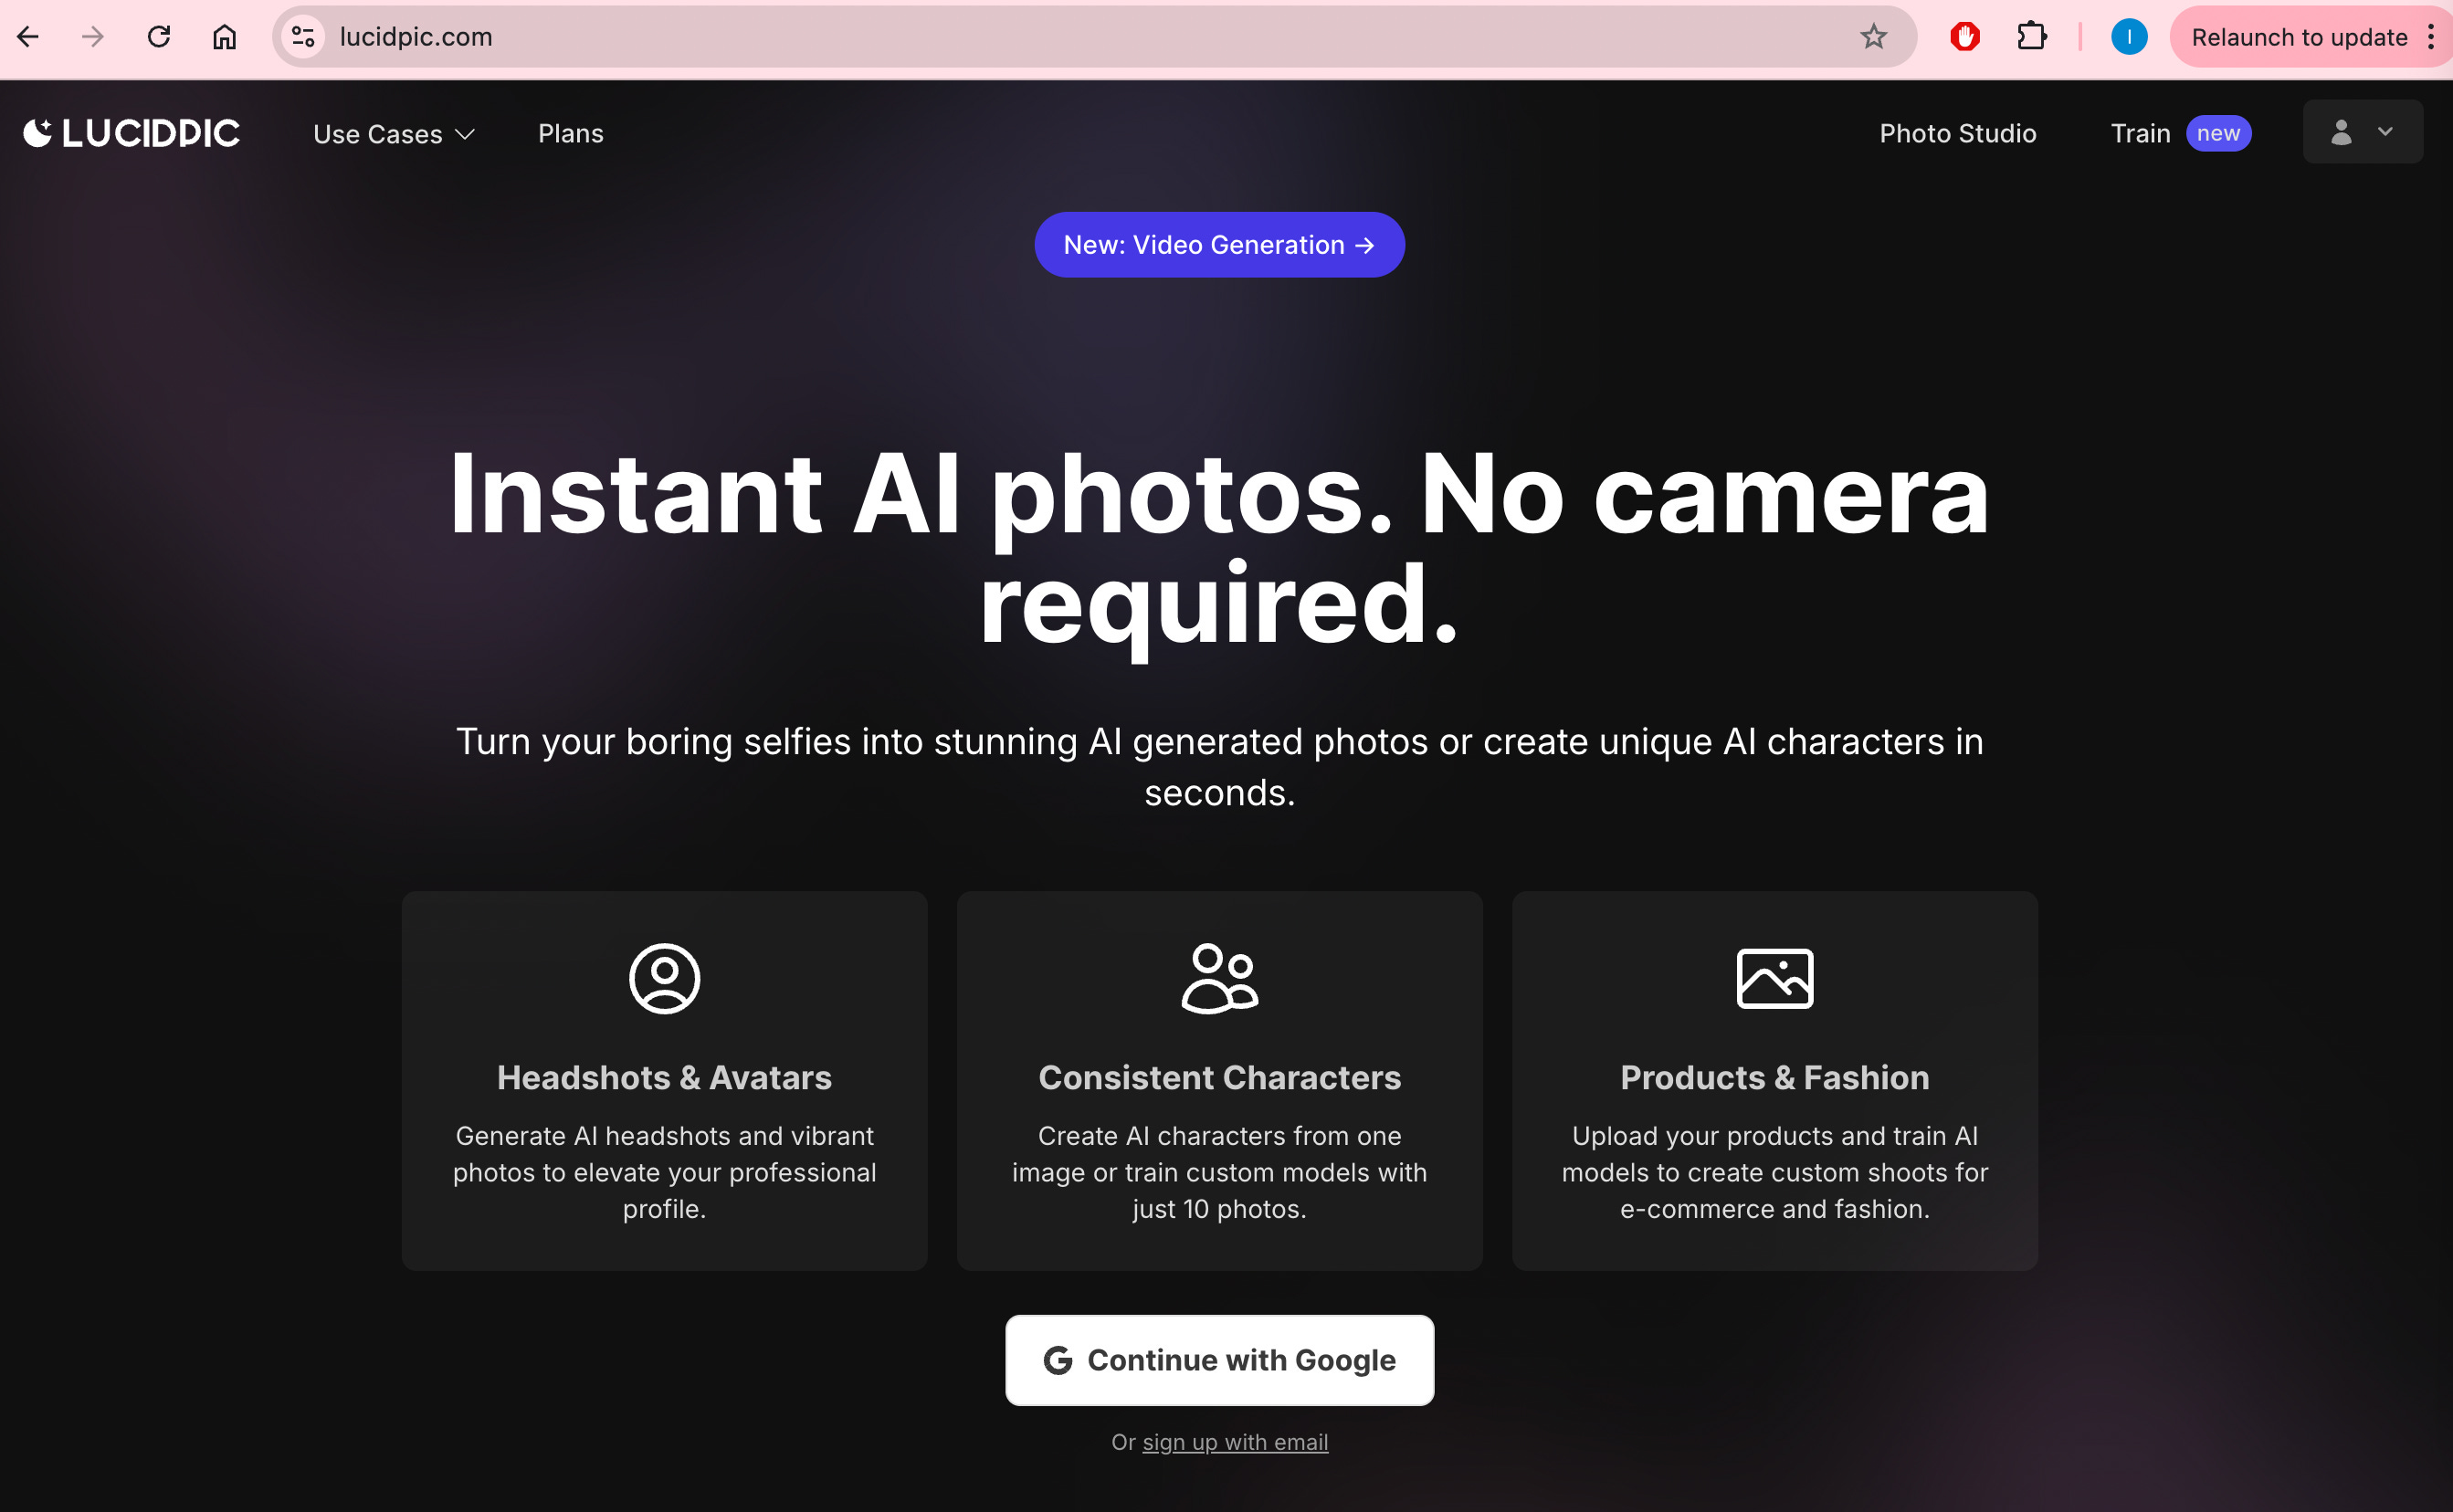Bookmark this page with the star icon

[x=1873, y=37]
